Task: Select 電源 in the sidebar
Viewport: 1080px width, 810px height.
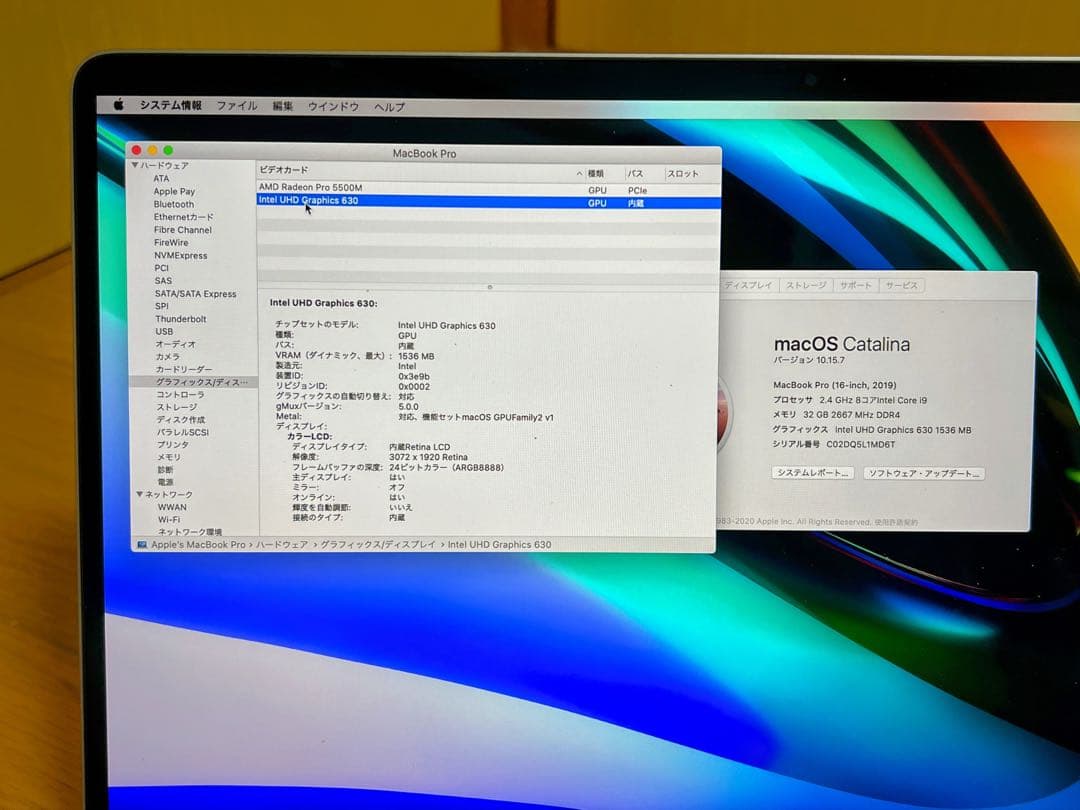Action: click(165, 482)
